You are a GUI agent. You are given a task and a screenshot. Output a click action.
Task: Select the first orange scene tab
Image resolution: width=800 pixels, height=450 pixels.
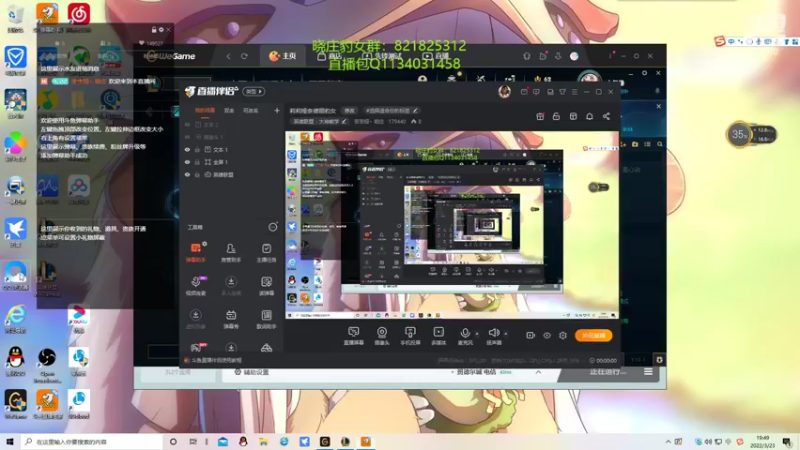pyautogui.click(x=205, y=110)
